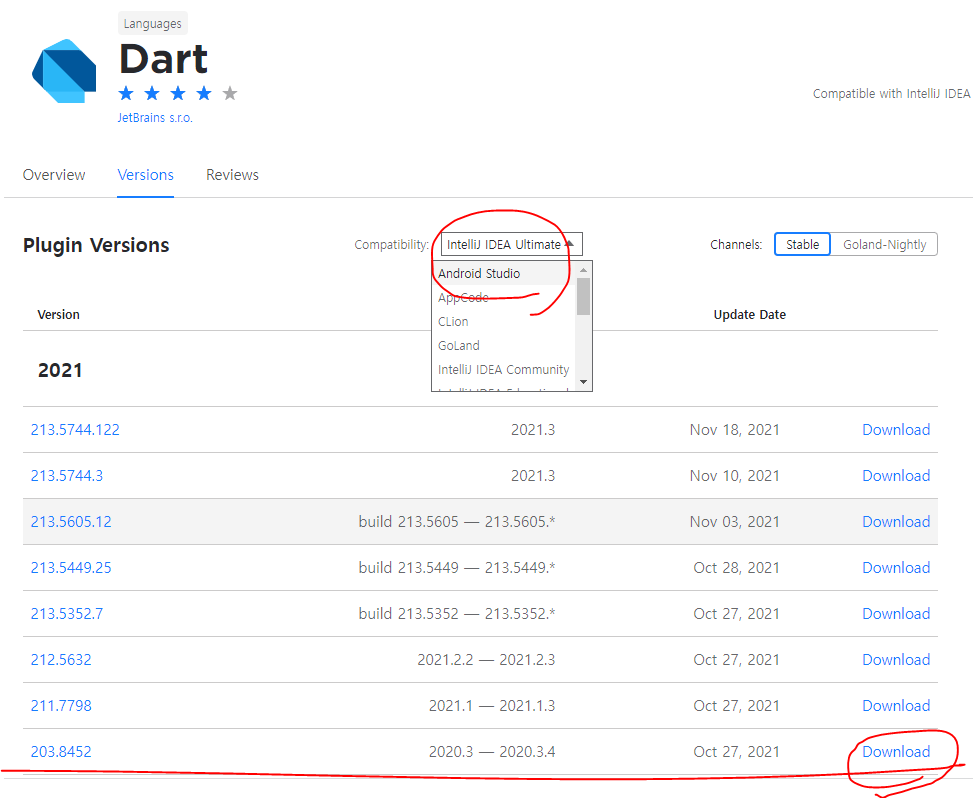The image size is (973, 798).
Task: Select AppCode from compatibility list
Action: point(503,297)
